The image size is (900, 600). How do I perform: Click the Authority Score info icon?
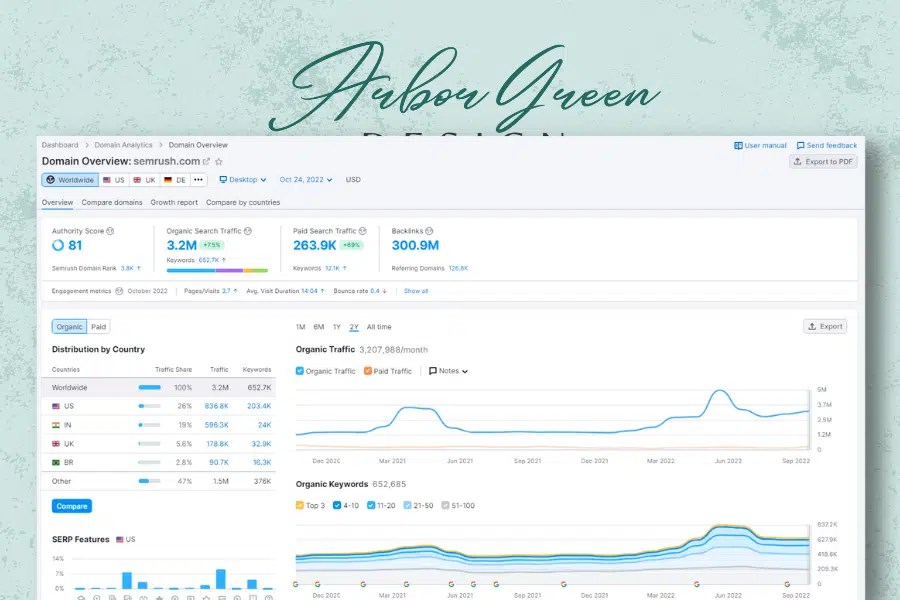pos(110,231)
